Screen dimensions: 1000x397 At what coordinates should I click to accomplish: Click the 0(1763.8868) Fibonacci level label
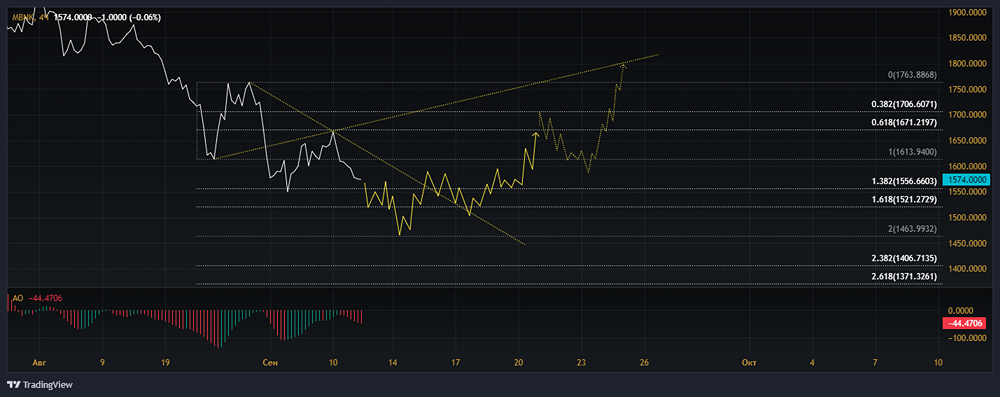913,75
